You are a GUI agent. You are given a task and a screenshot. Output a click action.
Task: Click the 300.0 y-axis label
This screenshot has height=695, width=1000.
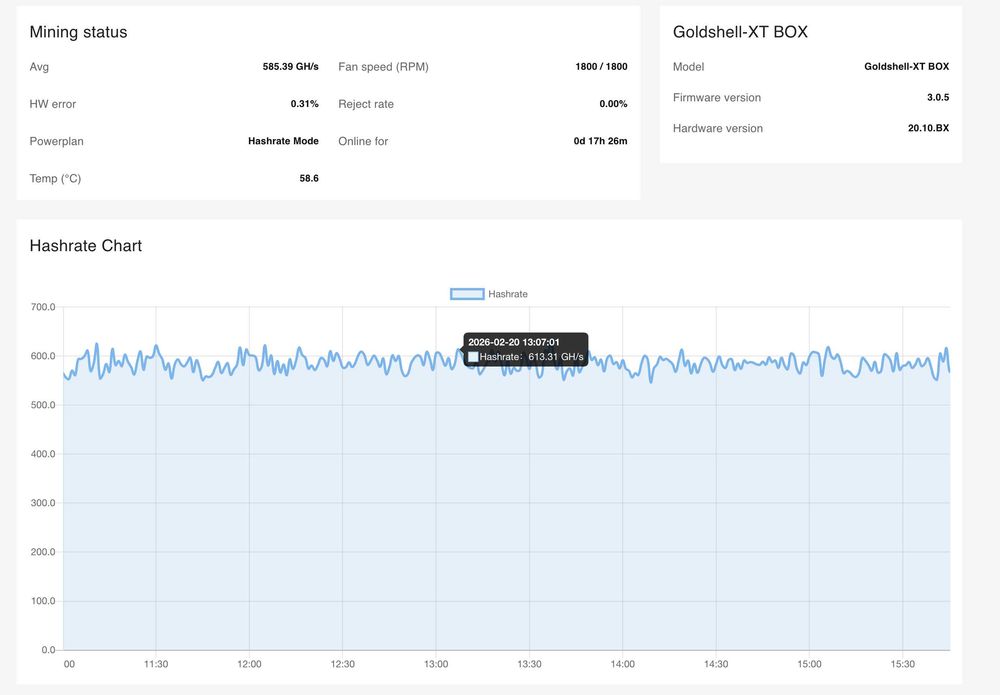(43, 502)
